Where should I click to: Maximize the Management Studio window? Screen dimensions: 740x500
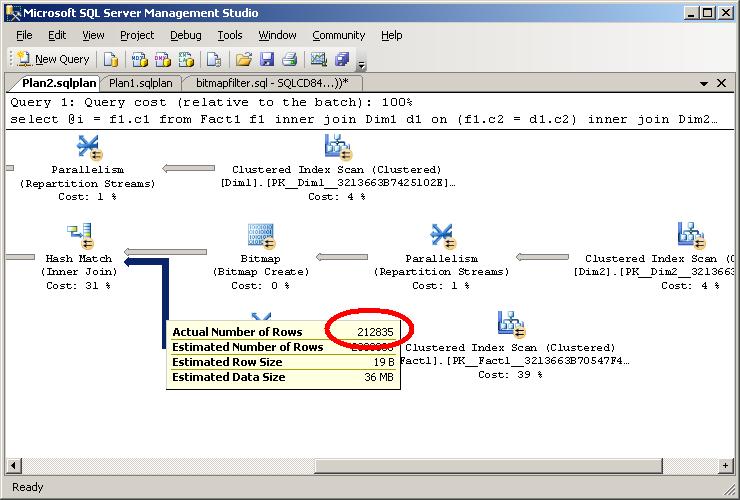click(x=708, y=13)
